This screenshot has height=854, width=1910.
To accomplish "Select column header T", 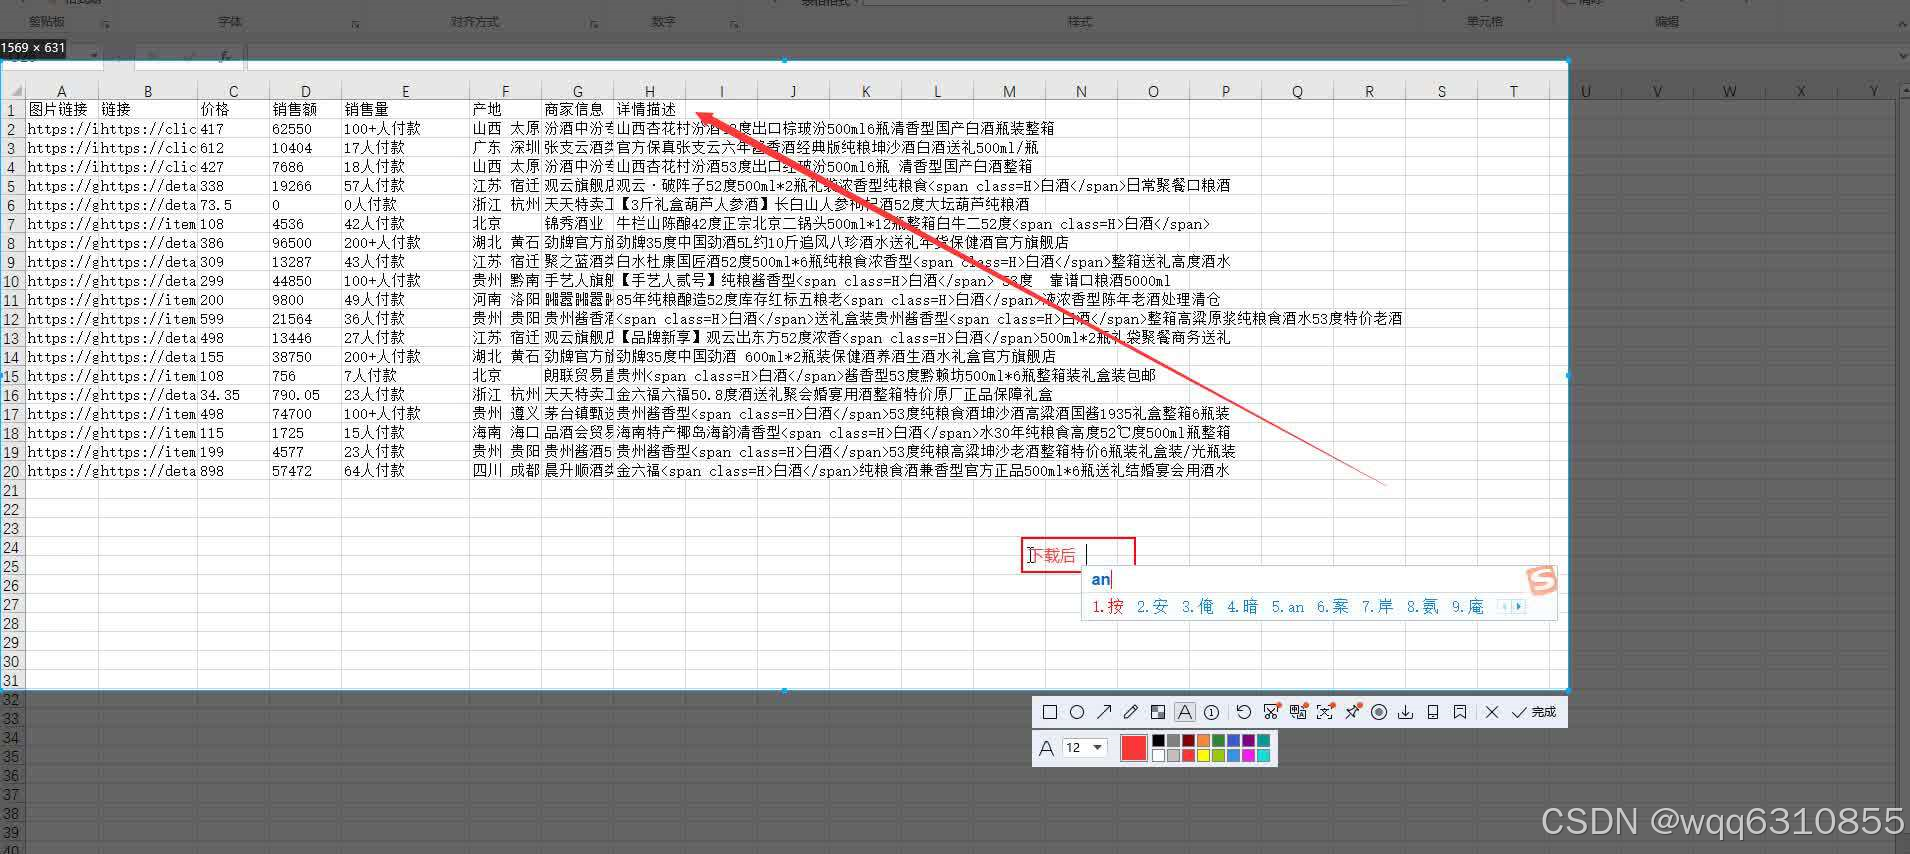I will [x=1513, y=91].
